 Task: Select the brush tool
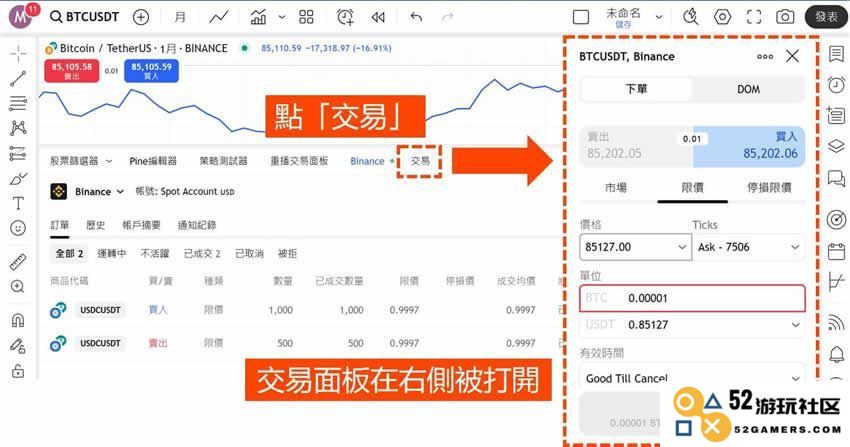tap(18, 178)
